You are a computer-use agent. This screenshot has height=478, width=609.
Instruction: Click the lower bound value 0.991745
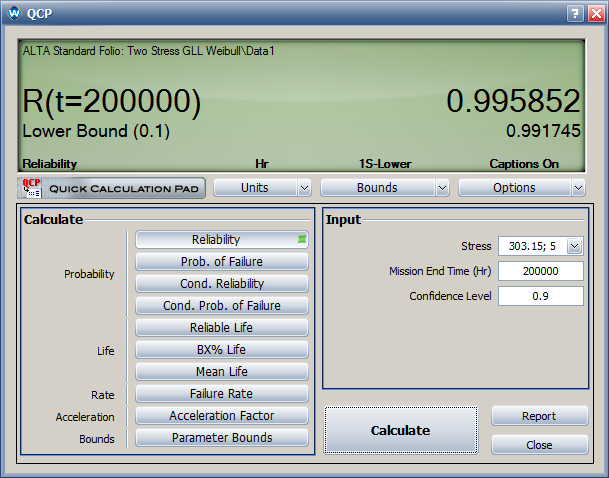(x=543, y=131)
